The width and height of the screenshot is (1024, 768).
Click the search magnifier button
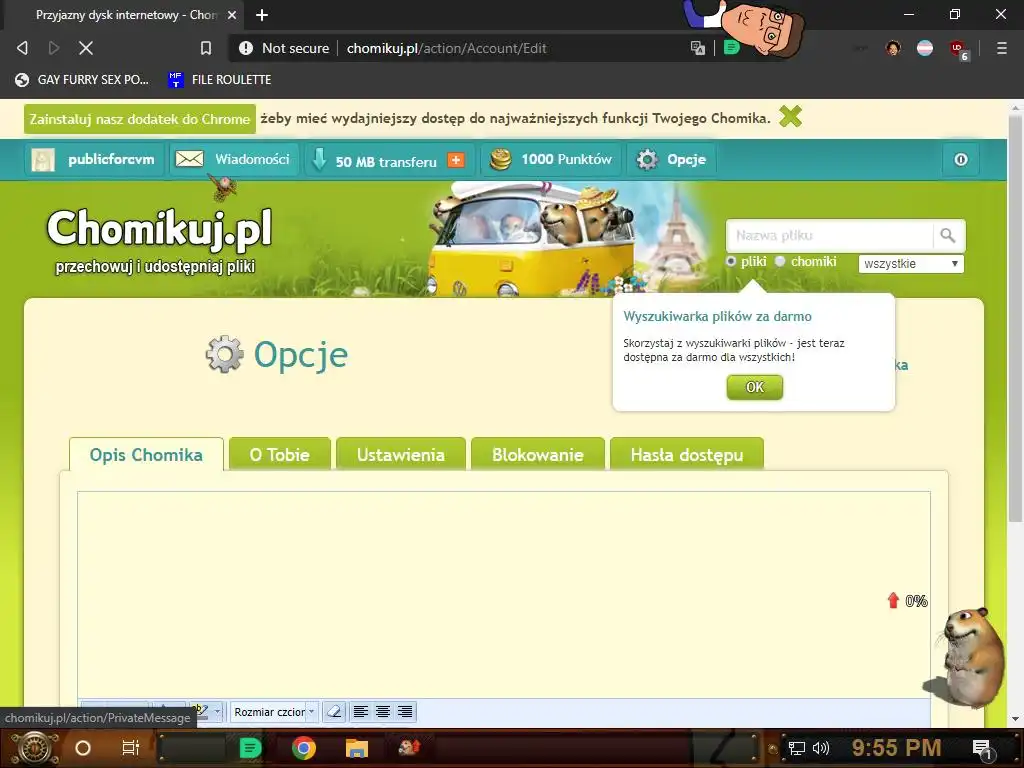click(948, 235)
